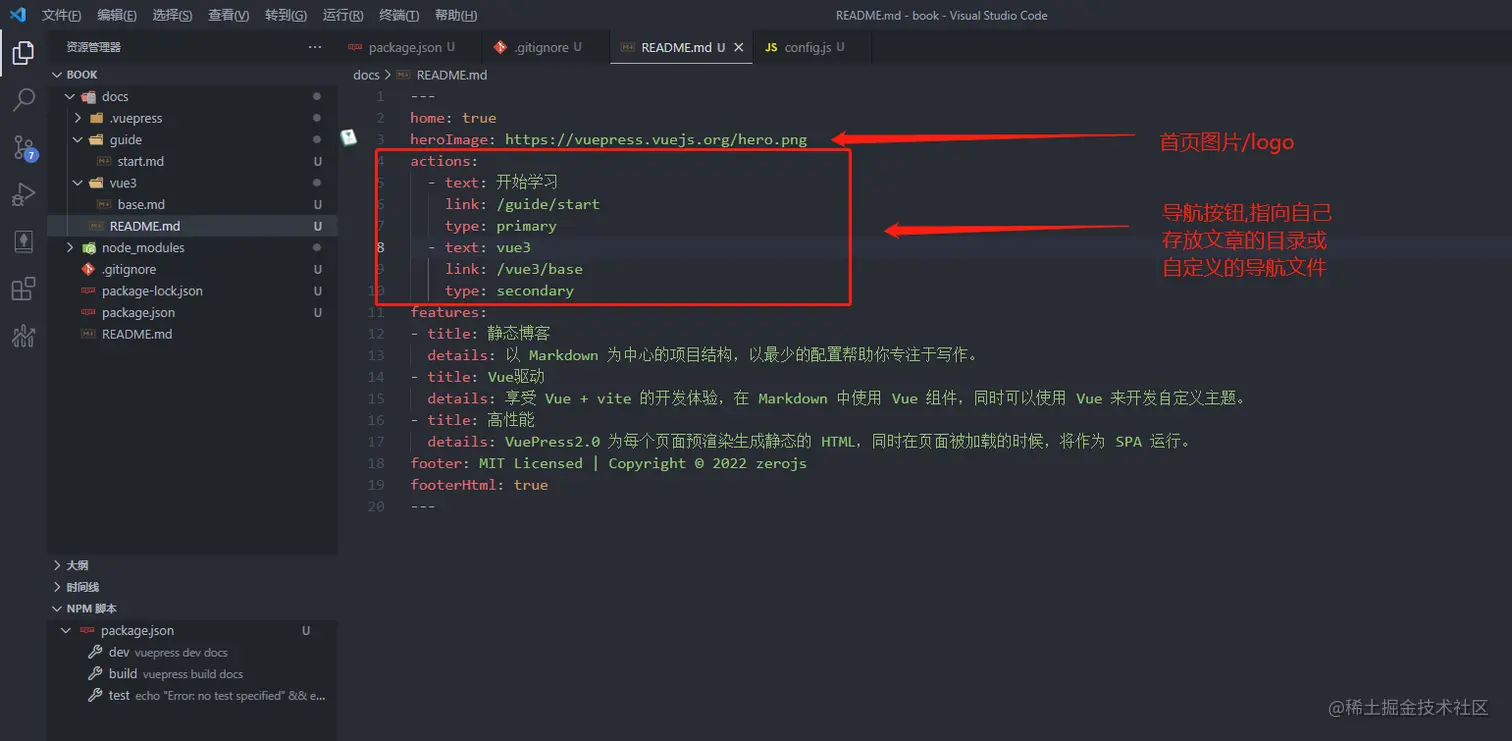Click the VS Code logo in title bar
The width and height of the screenshot is (1512, 741).
(17, 15)
